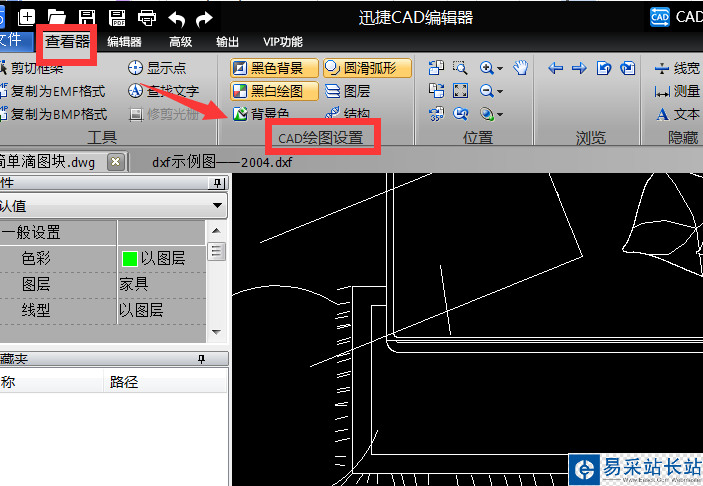Click the Zoom in magnifier icon
Screen dimensions: 703x486
(486, 68)
